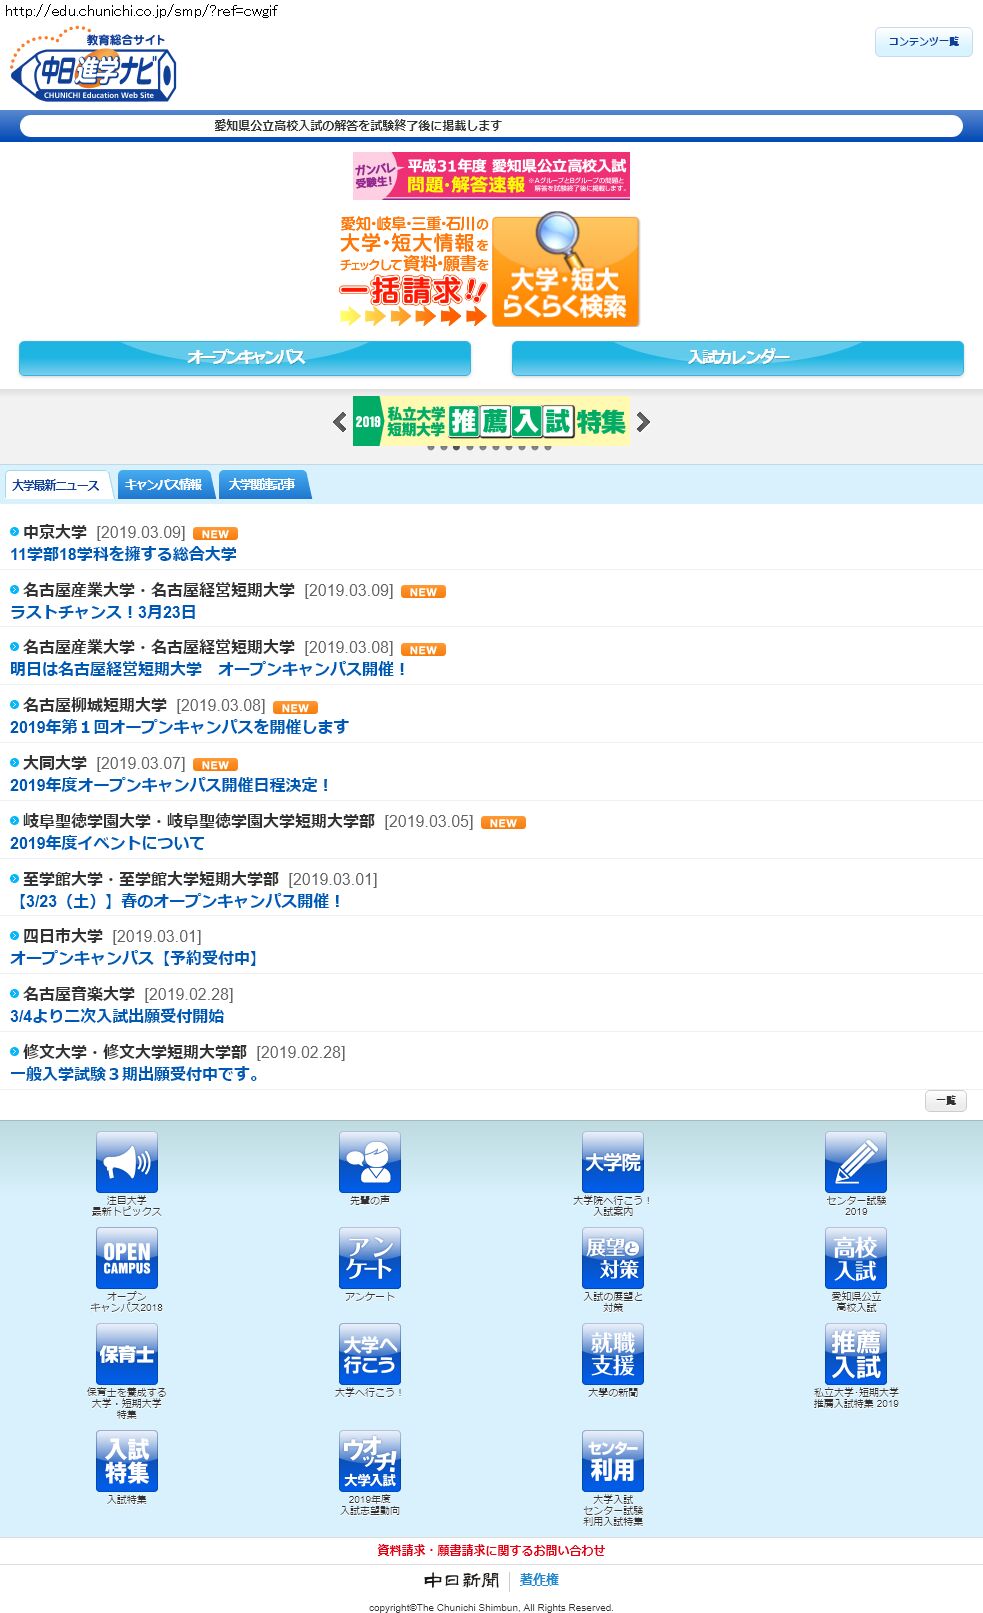Click the コンテンツ一覧 button
Image resolution: width=983 pixels, height=1613 pixels.
pyautogui.click(x=924, y=42)
